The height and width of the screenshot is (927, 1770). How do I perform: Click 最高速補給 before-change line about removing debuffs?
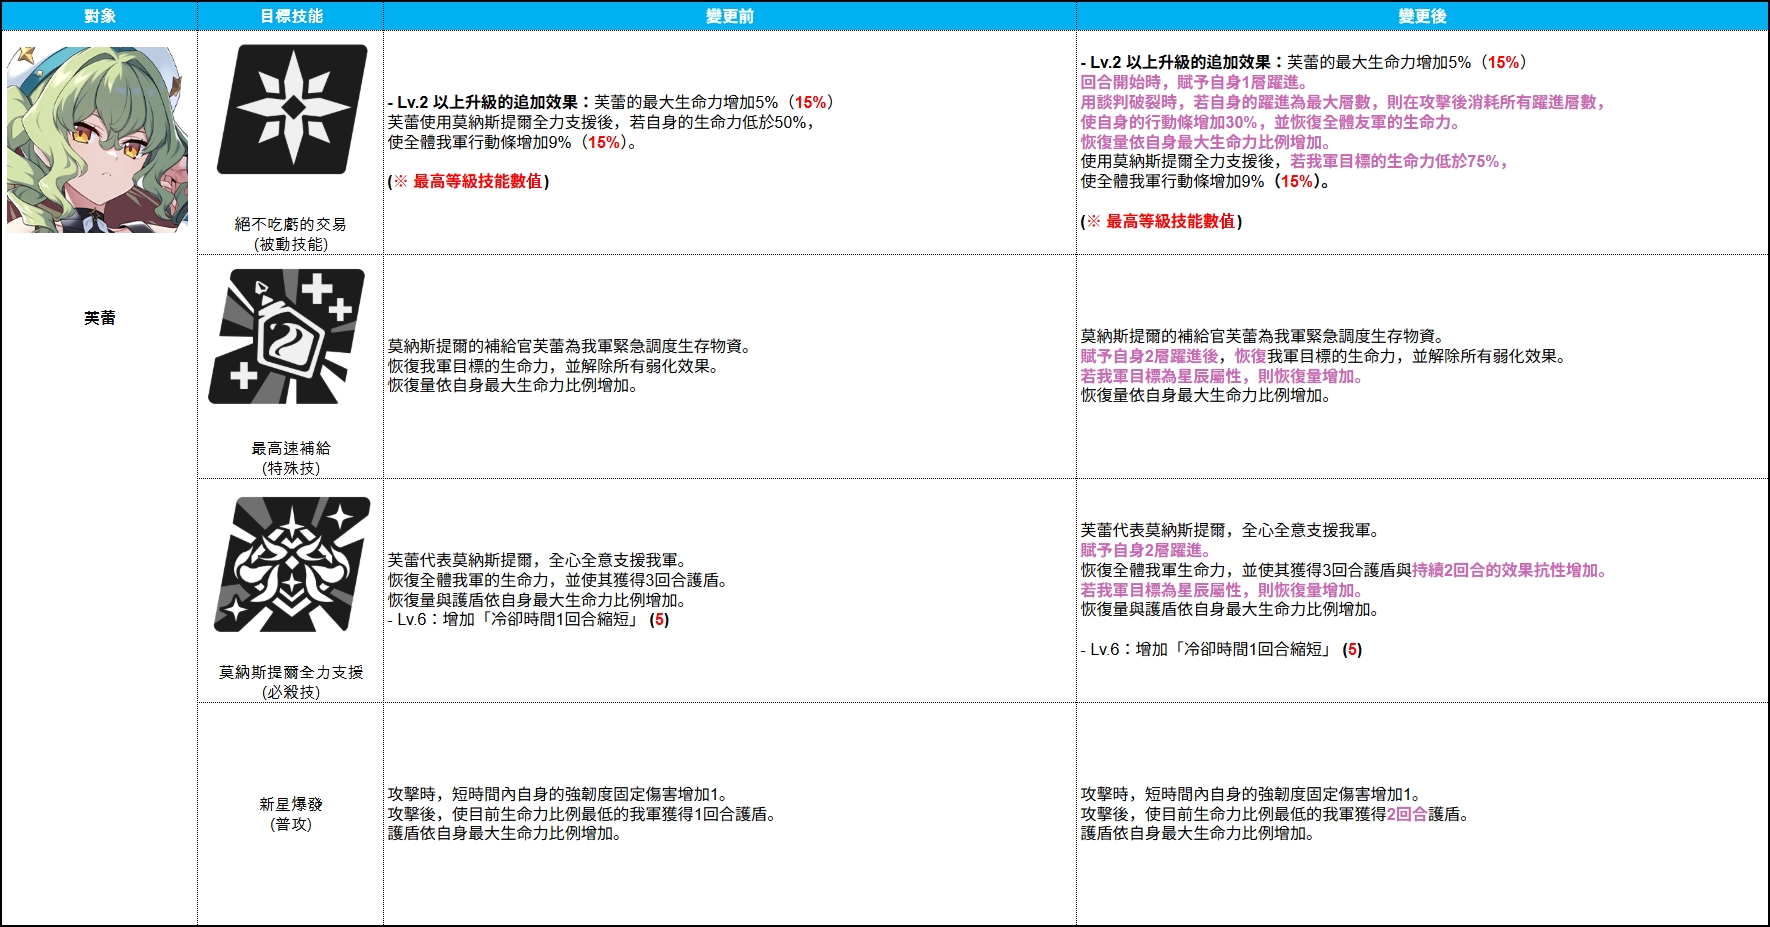point(553,366)
